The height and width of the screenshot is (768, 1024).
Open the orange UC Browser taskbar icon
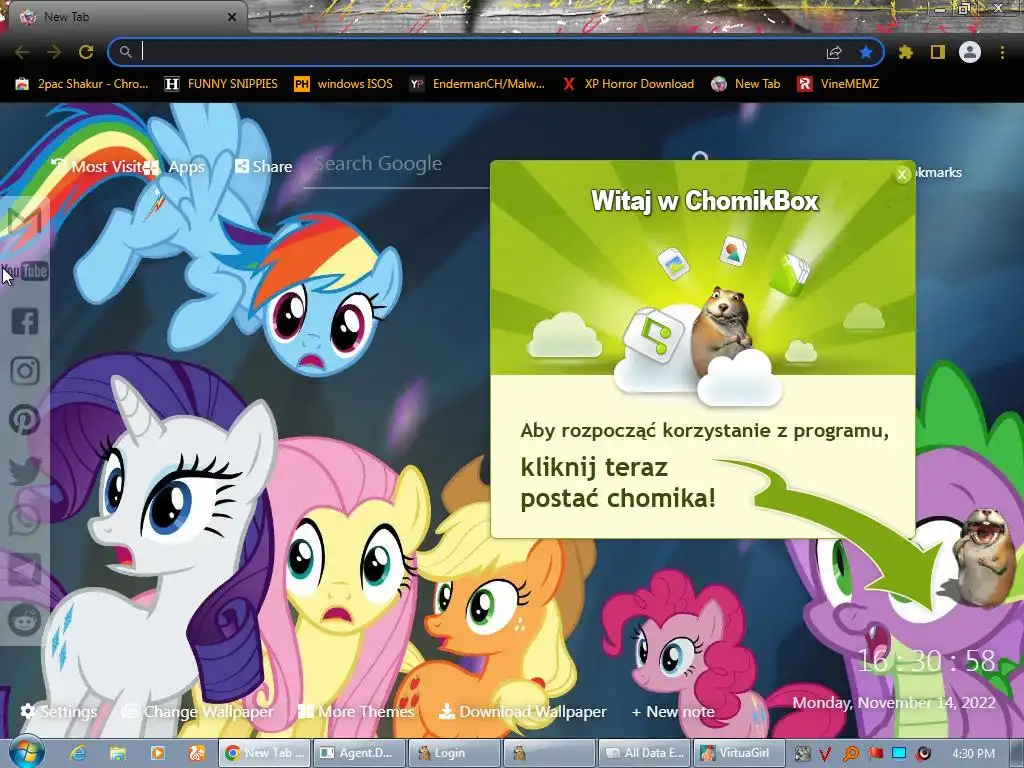197,753
